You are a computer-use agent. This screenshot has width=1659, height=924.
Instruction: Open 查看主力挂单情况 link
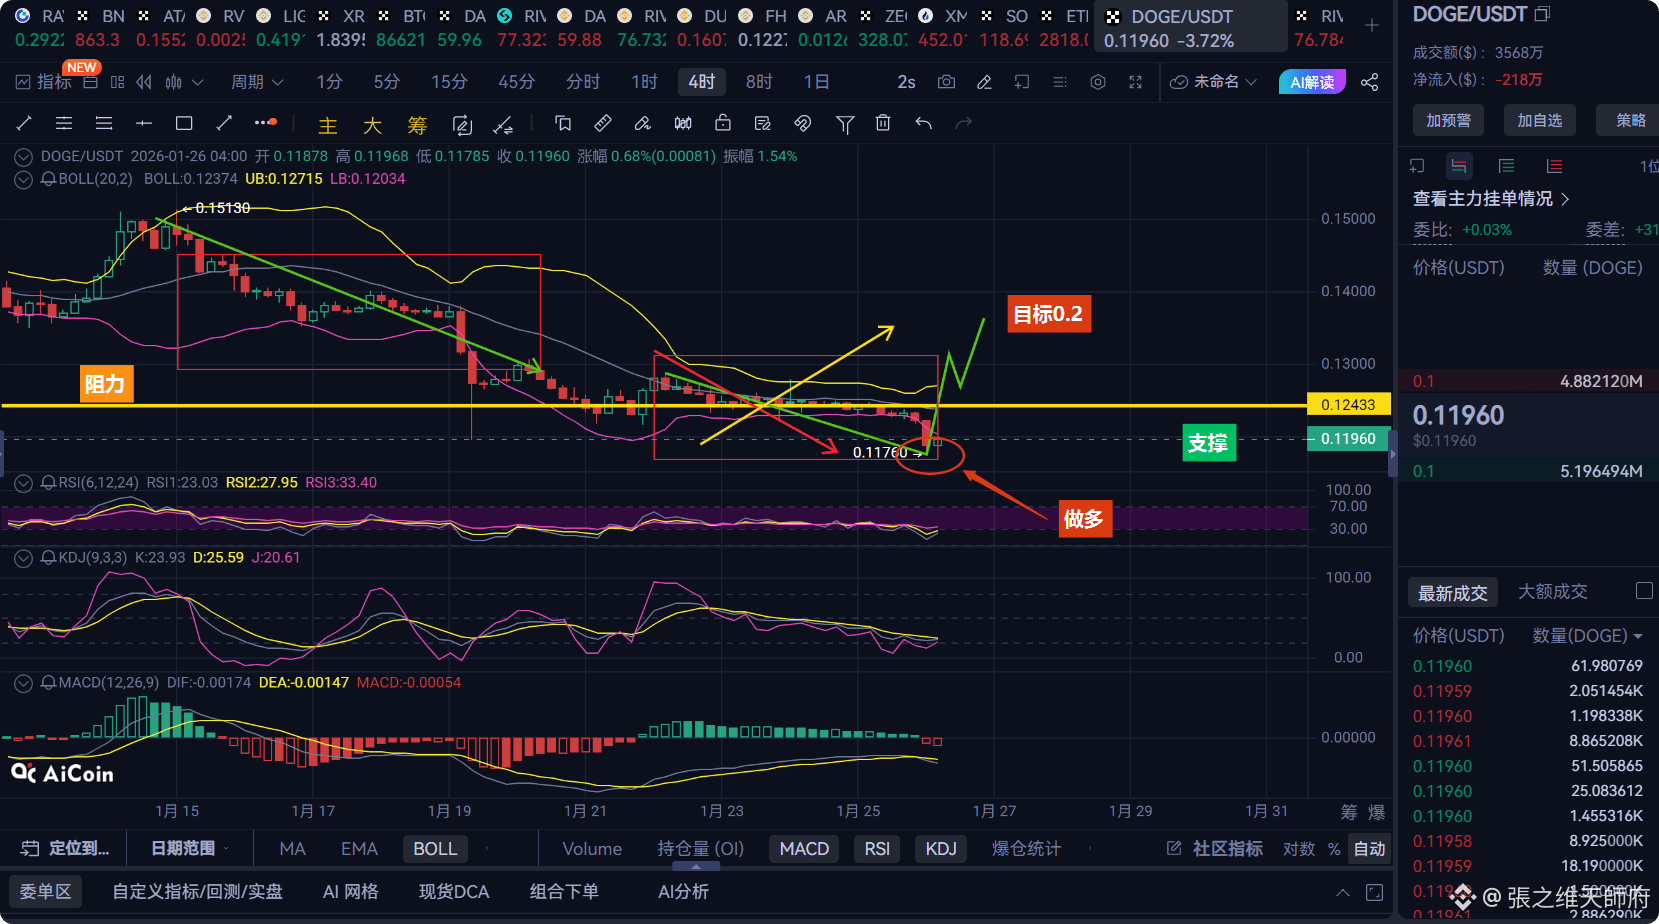tap(1491, 199)
